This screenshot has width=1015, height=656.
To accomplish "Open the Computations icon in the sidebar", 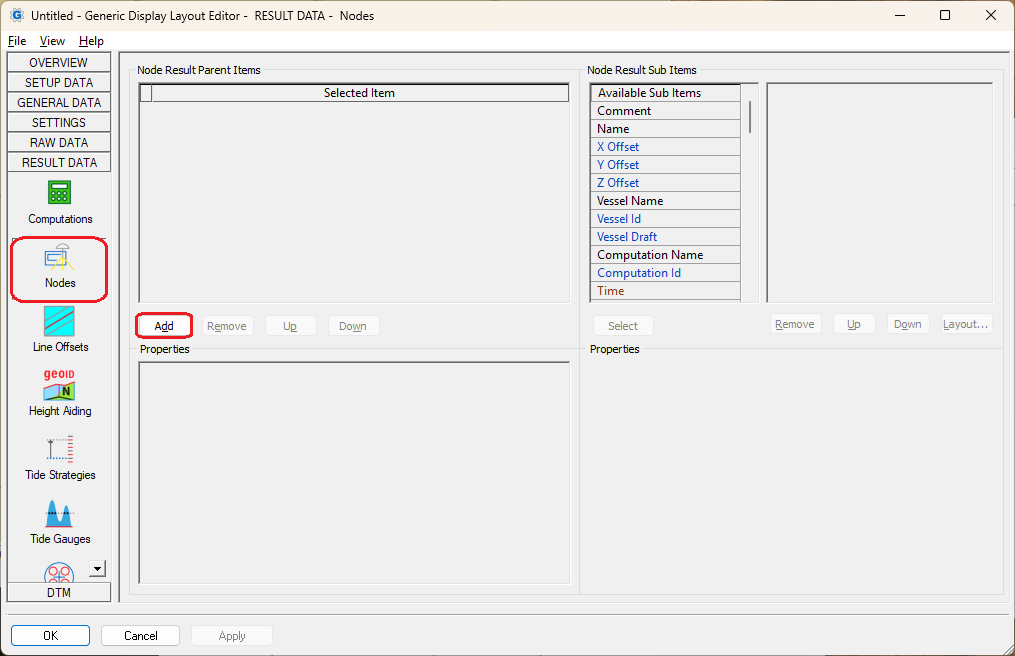I will (x=60, y=202).
